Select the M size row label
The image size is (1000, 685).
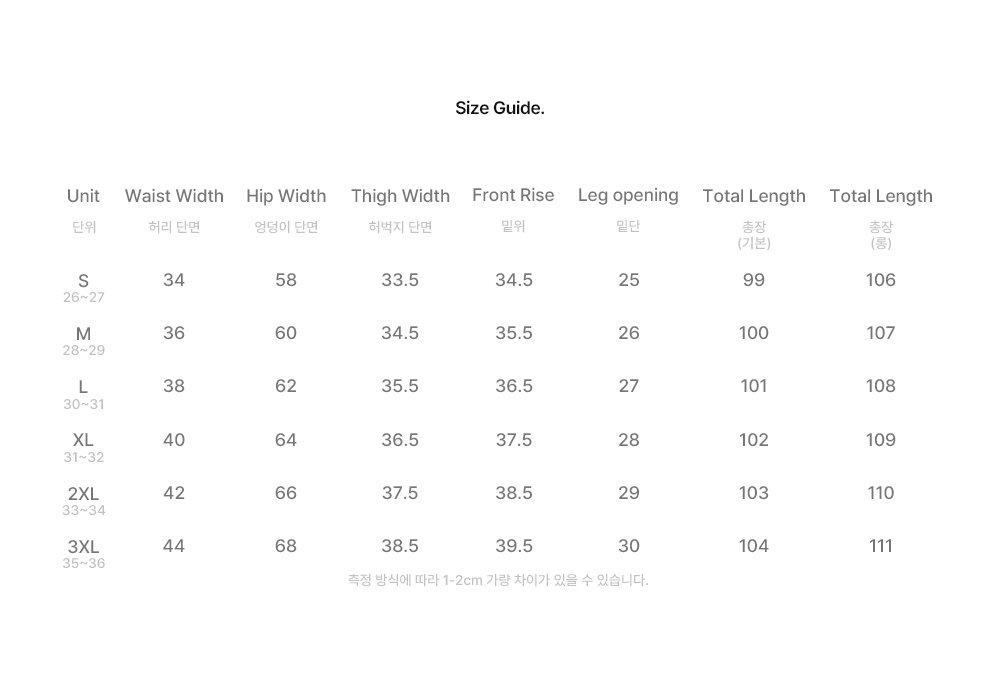pyautogui.click(x=83, y=334)
